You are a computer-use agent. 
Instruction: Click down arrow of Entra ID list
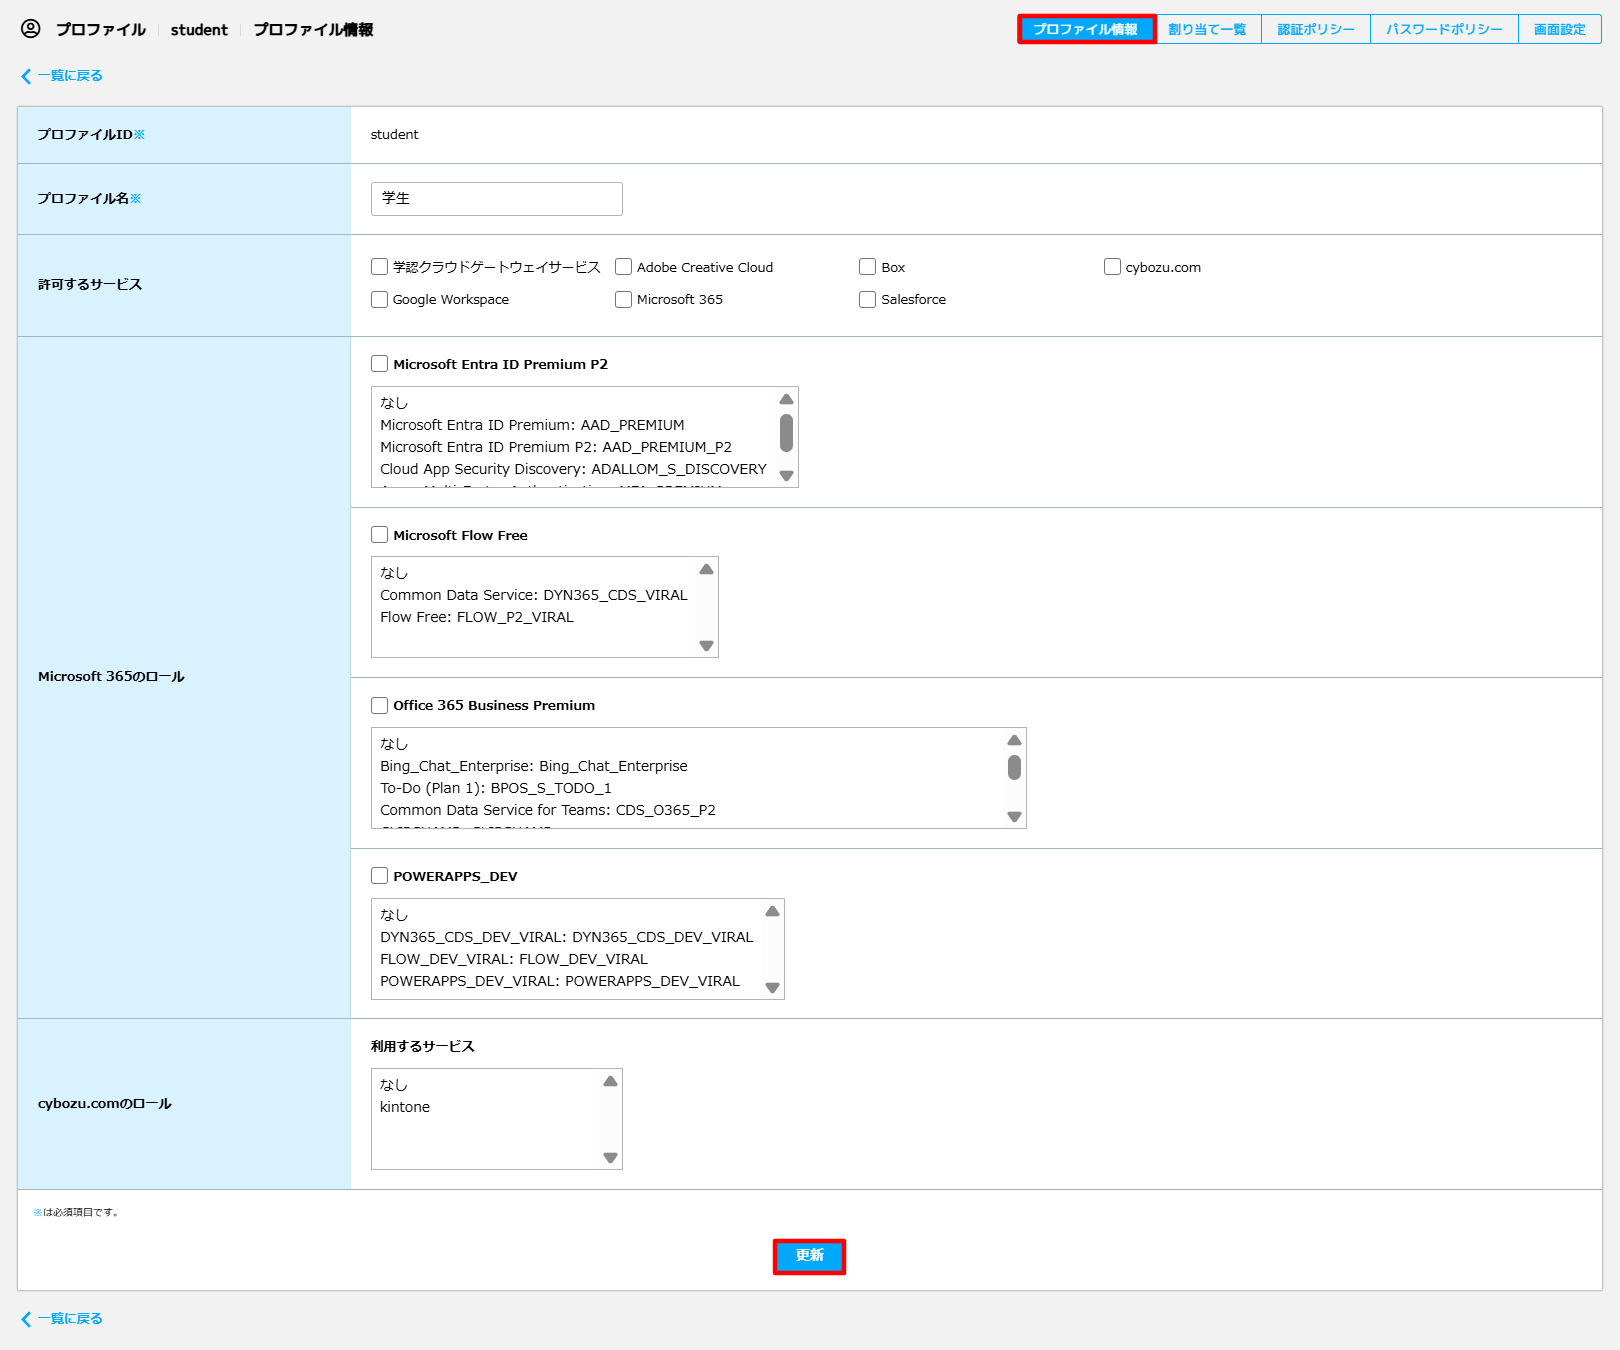click(x=786, y=476)
